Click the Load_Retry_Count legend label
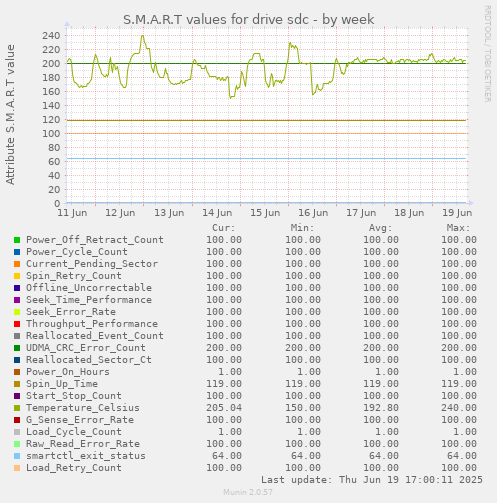 (x=74, y=468)
